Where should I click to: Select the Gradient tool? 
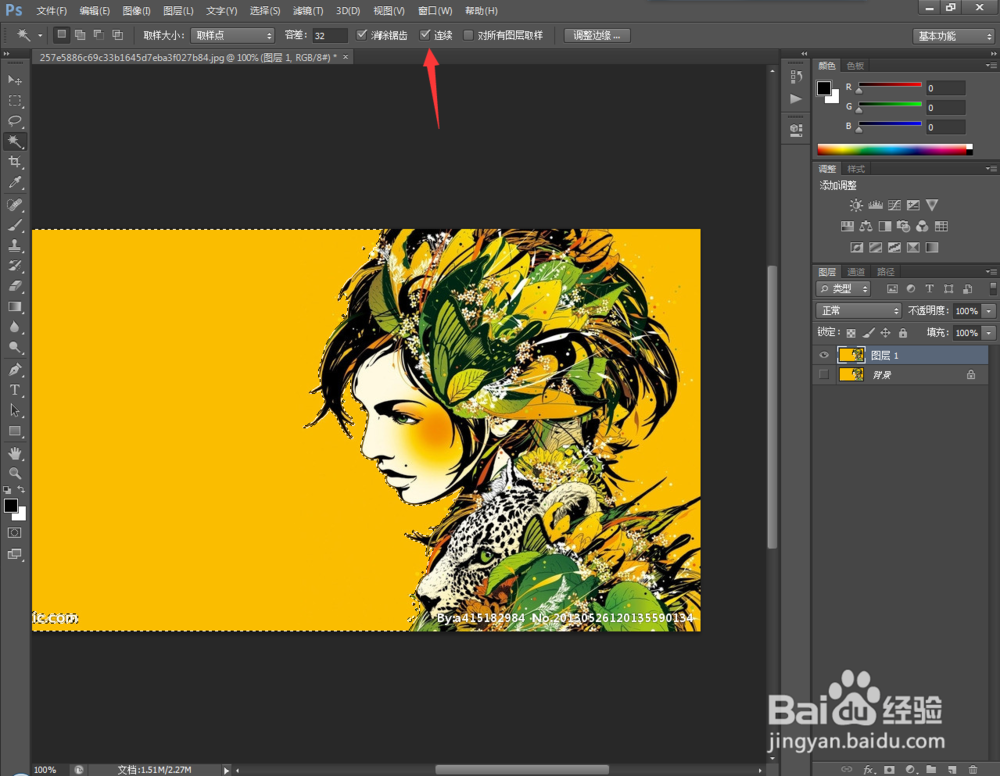[15, 307]
